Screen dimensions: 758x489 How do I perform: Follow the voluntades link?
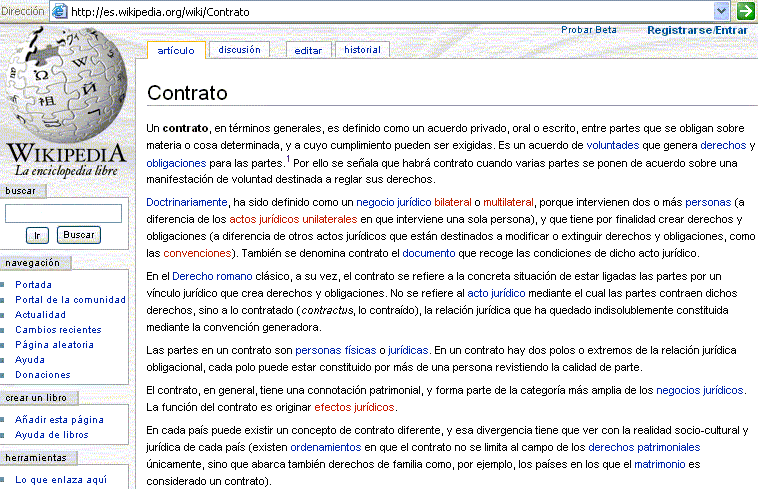coord(612,145)
